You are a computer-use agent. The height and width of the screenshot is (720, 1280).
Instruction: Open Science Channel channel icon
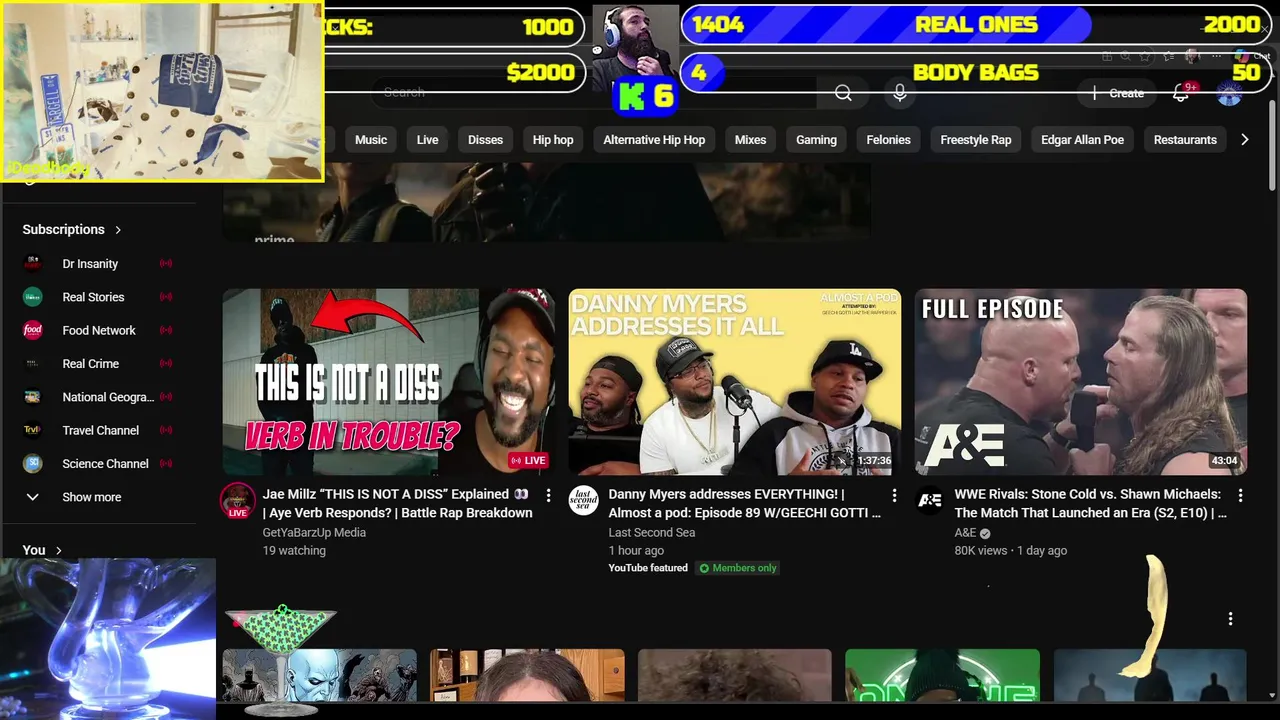point(33,464)
